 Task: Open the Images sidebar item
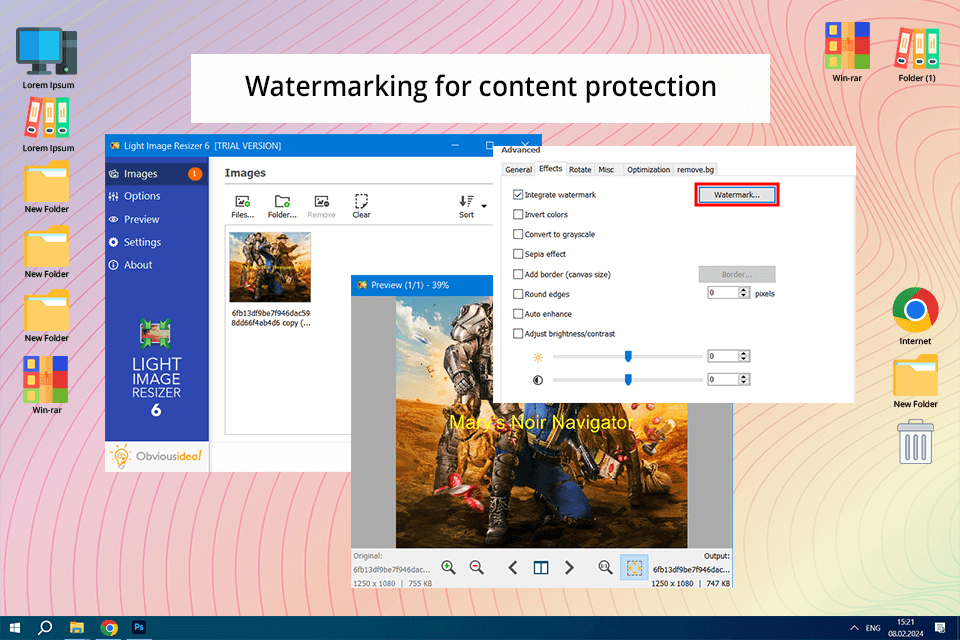point(157,174)
